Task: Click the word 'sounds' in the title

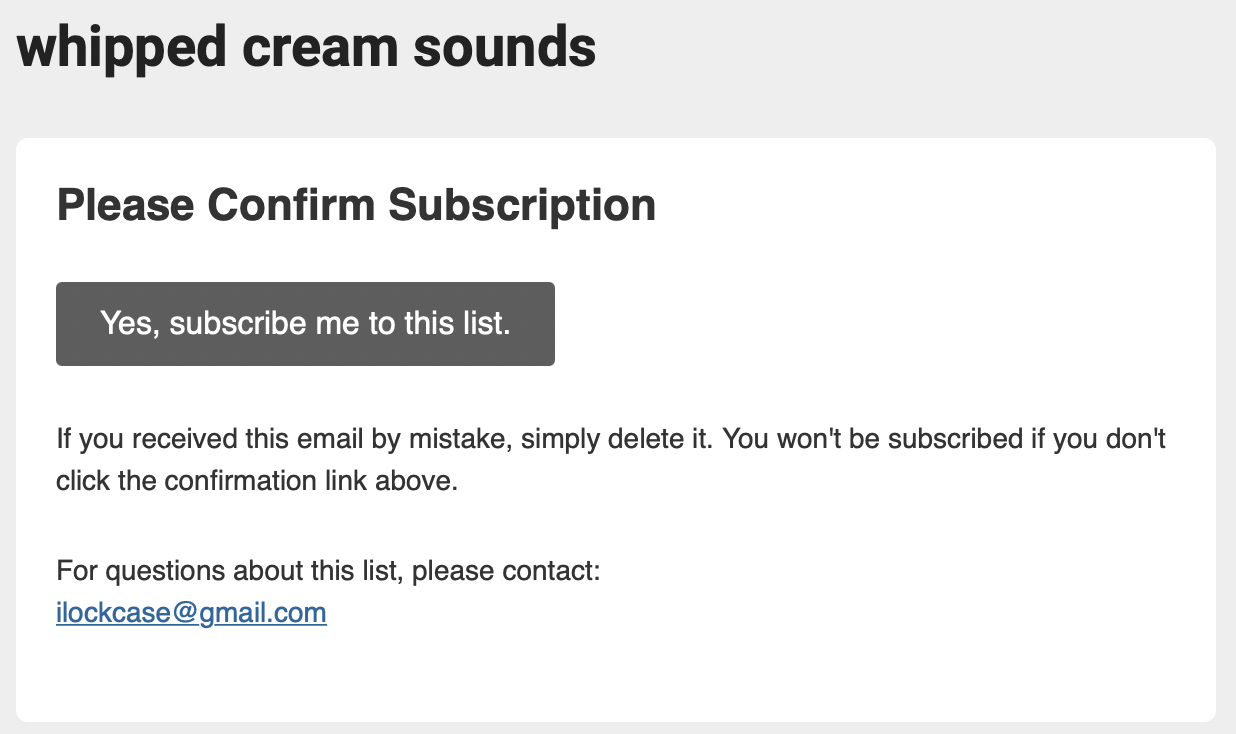Action: tap(504, 47)
